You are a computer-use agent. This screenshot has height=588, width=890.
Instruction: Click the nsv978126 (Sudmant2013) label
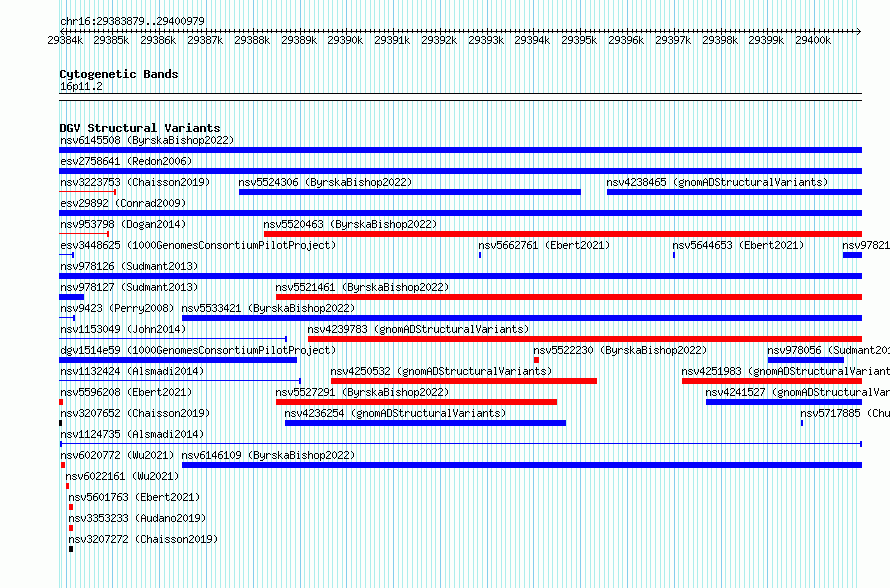click(129, 266)
